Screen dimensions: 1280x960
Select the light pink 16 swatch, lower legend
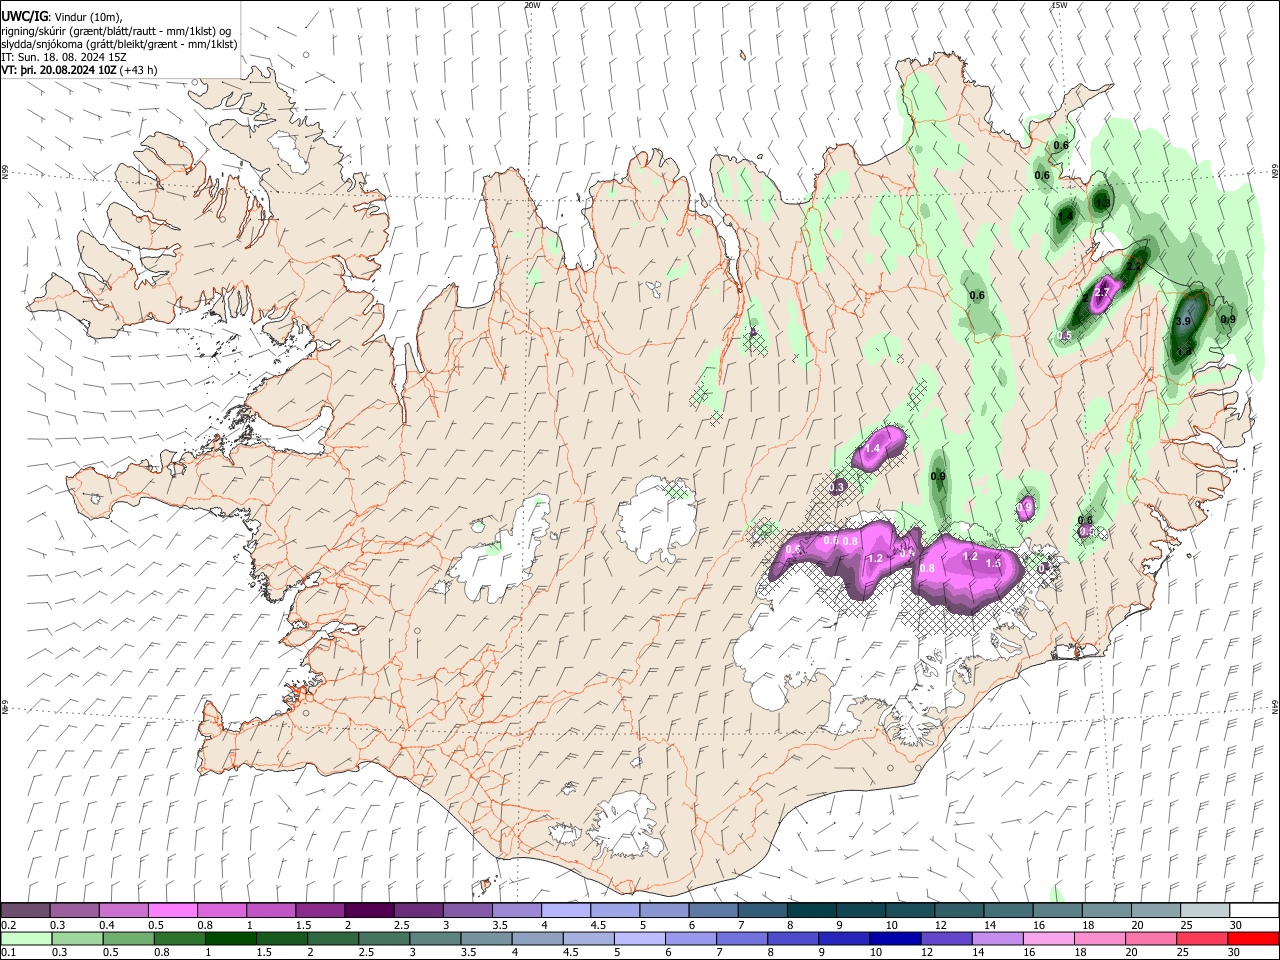1049,939
